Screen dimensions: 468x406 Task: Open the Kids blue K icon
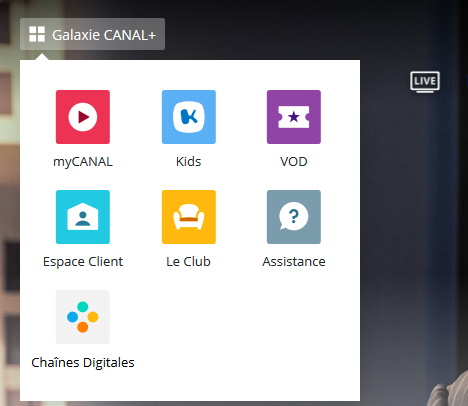189,117
